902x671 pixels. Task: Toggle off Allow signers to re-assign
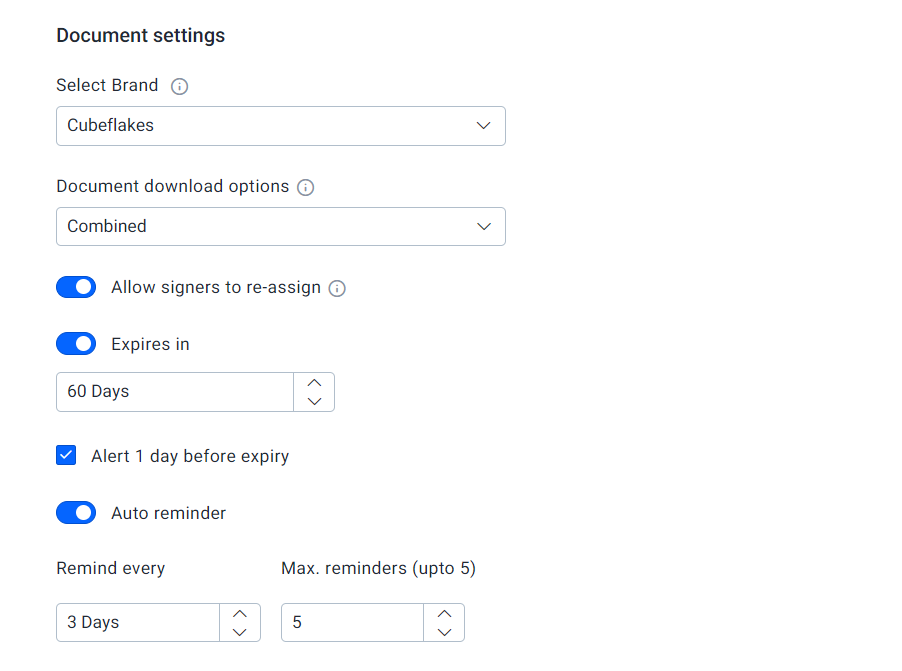pos(76,287)
